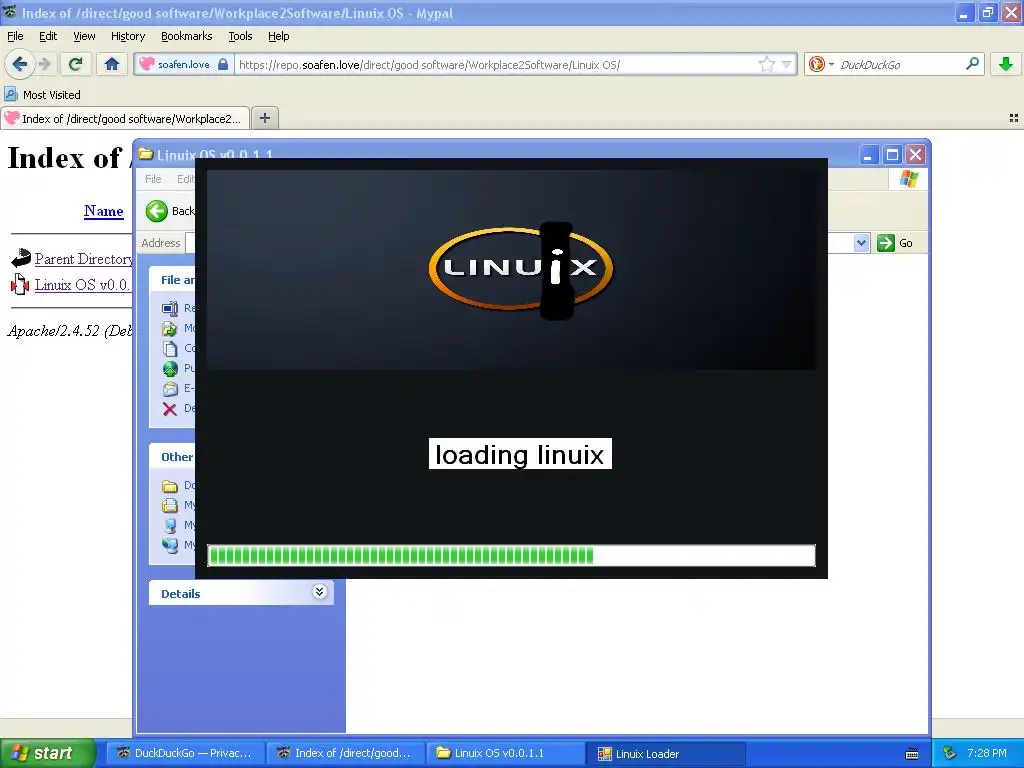Viewport: 1024px width, 768px height.
Task: Click the loading linuix text label
Action: point(520,454)
